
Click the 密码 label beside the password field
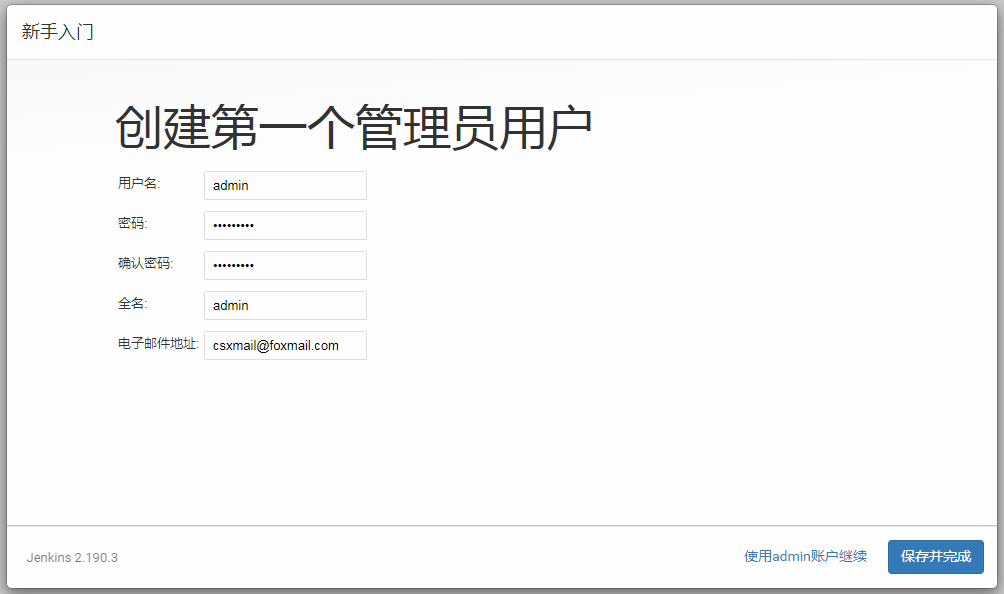pyautogui.click(x=132, y=224)
